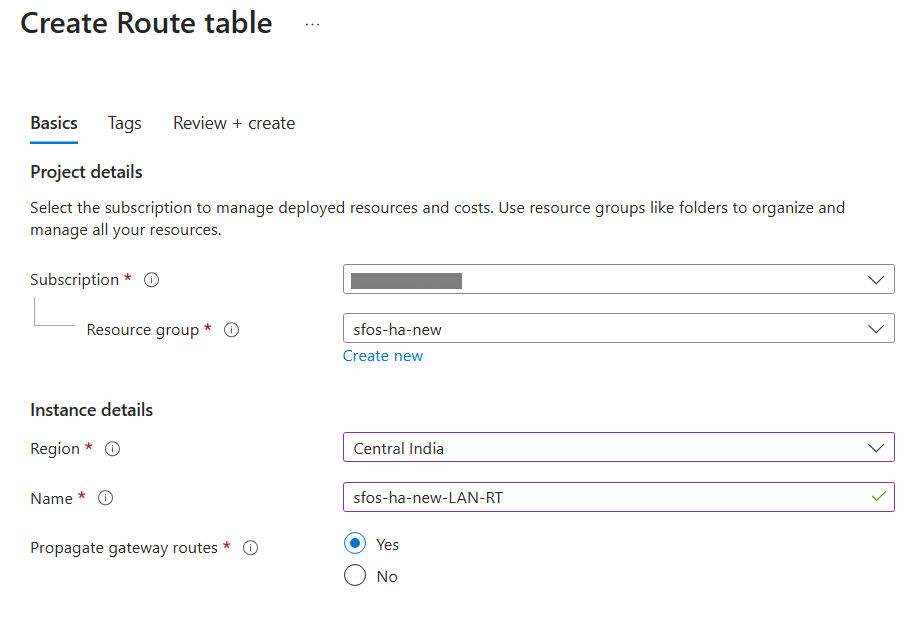Open the Subscription info tooltip icon
Screen dimensions: 917x632
point(151,280)
